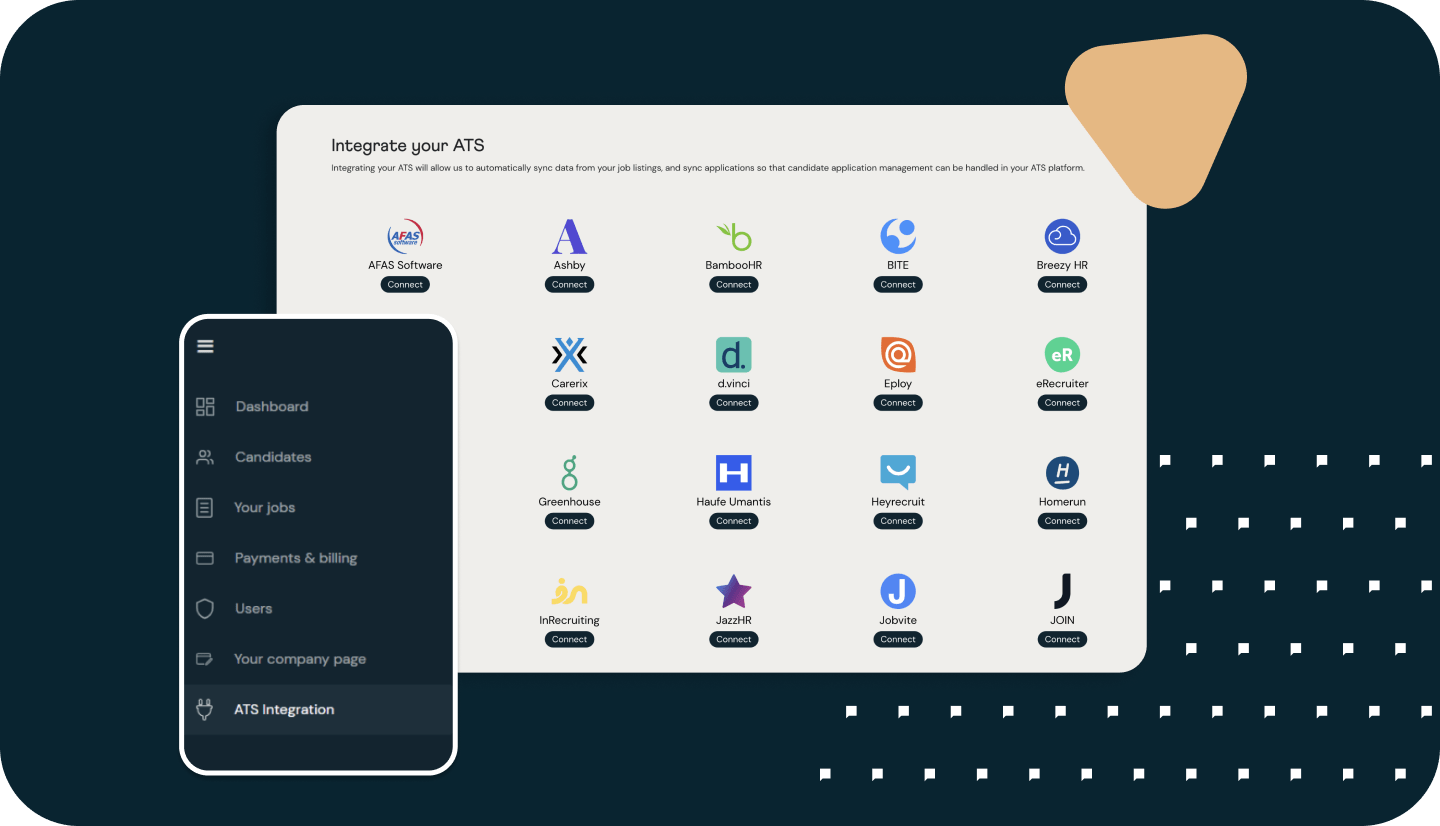This screenshot has width=1440, height=826.
Task: Connect InRecruiting integration
Action: coord(569,639)
